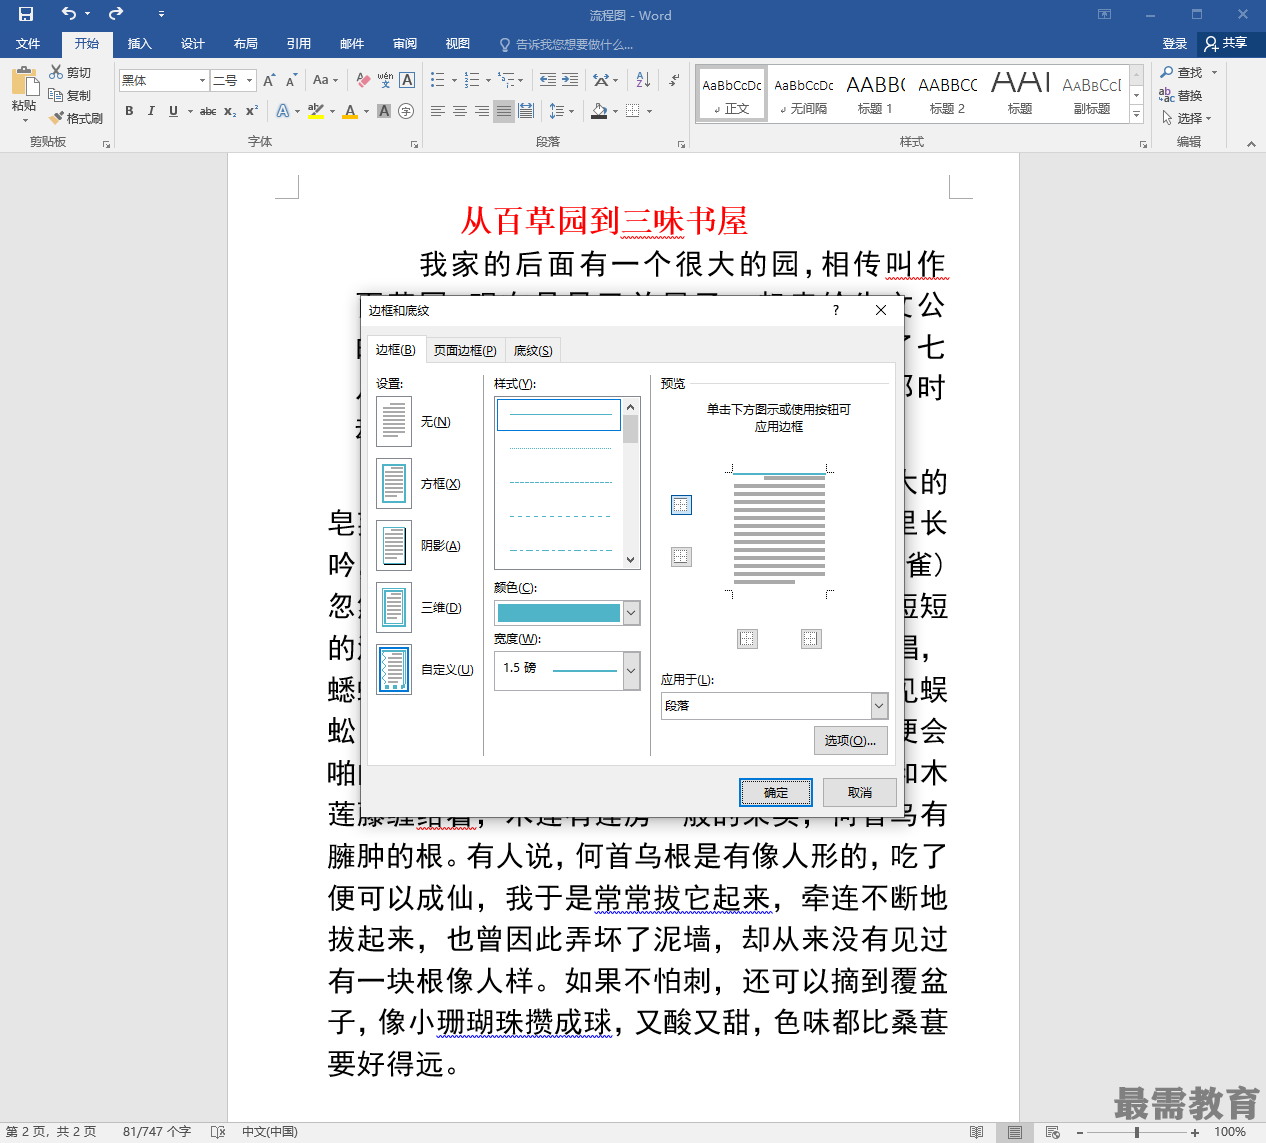Click the Subscript icon
Image resolution: width=1266 pixels, height=1143 pixels.
click(x=230, y=111)
